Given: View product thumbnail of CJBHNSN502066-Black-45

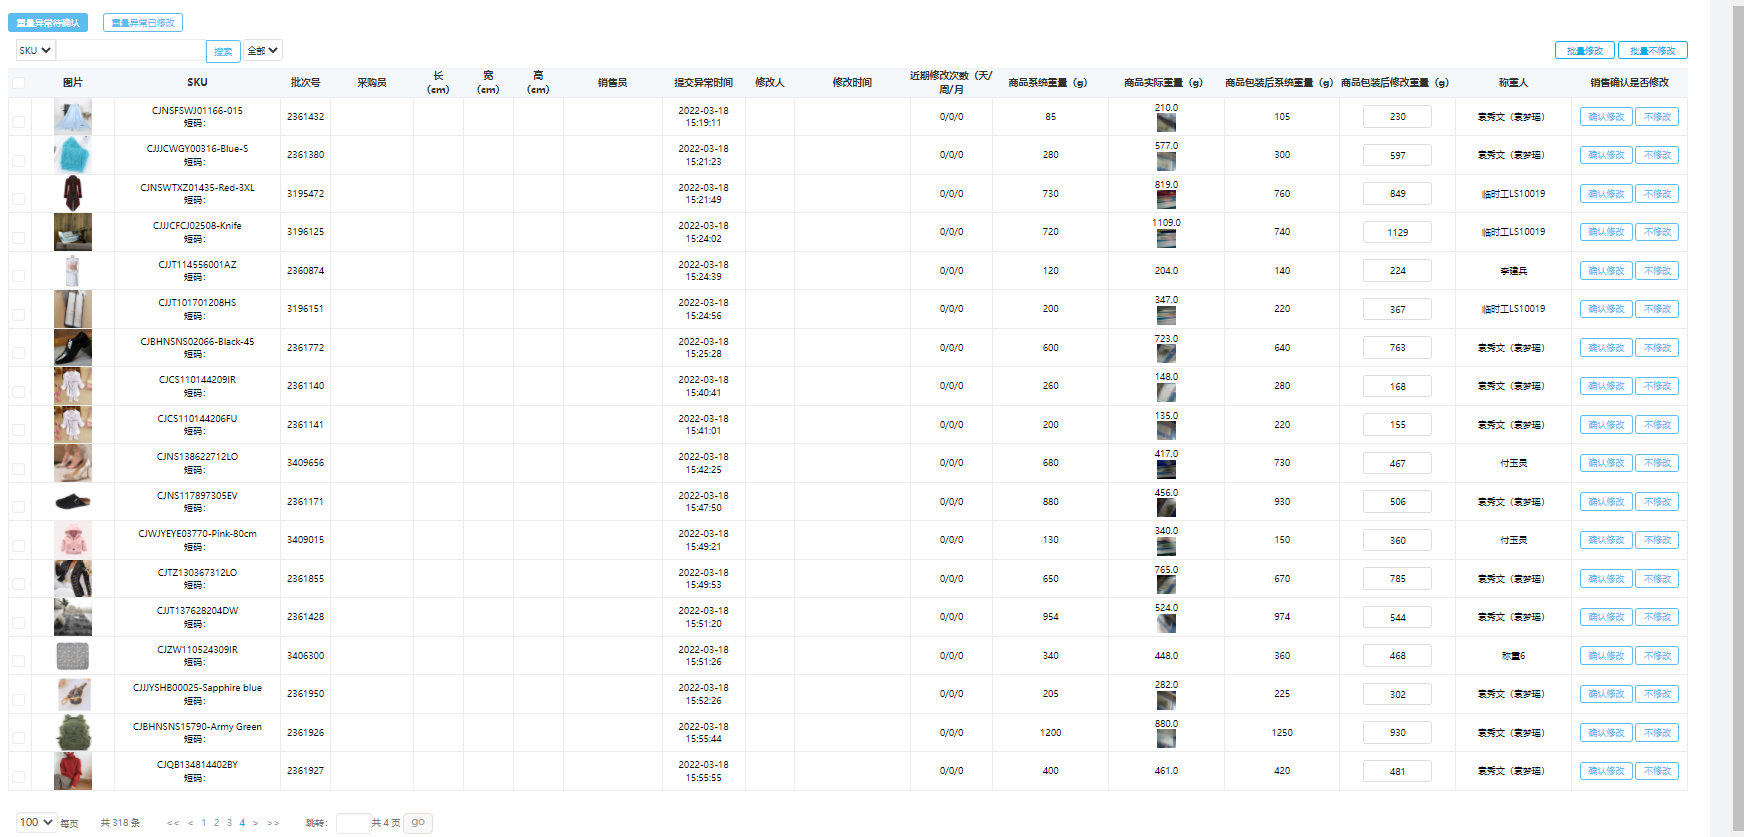Looking at the screenshot, I should click(73, 347).
